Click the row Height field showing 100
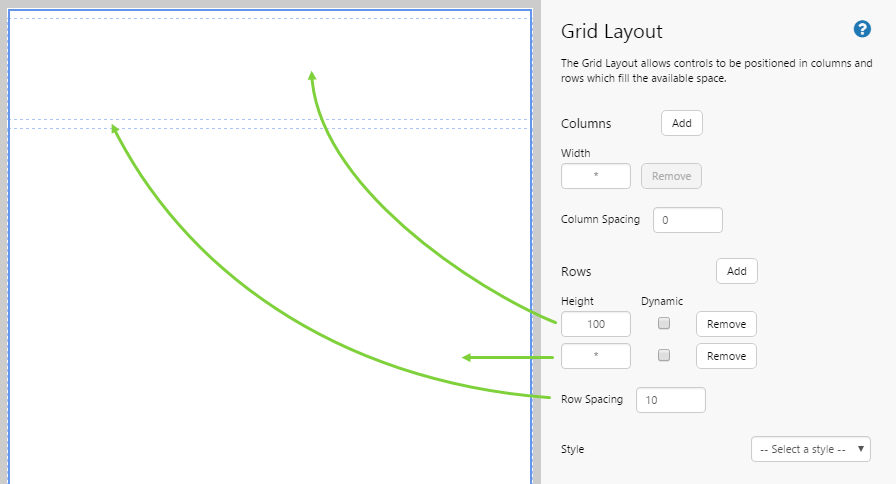Image resolution: width=896 pixels, height=484 pixels. click(596, 324)
